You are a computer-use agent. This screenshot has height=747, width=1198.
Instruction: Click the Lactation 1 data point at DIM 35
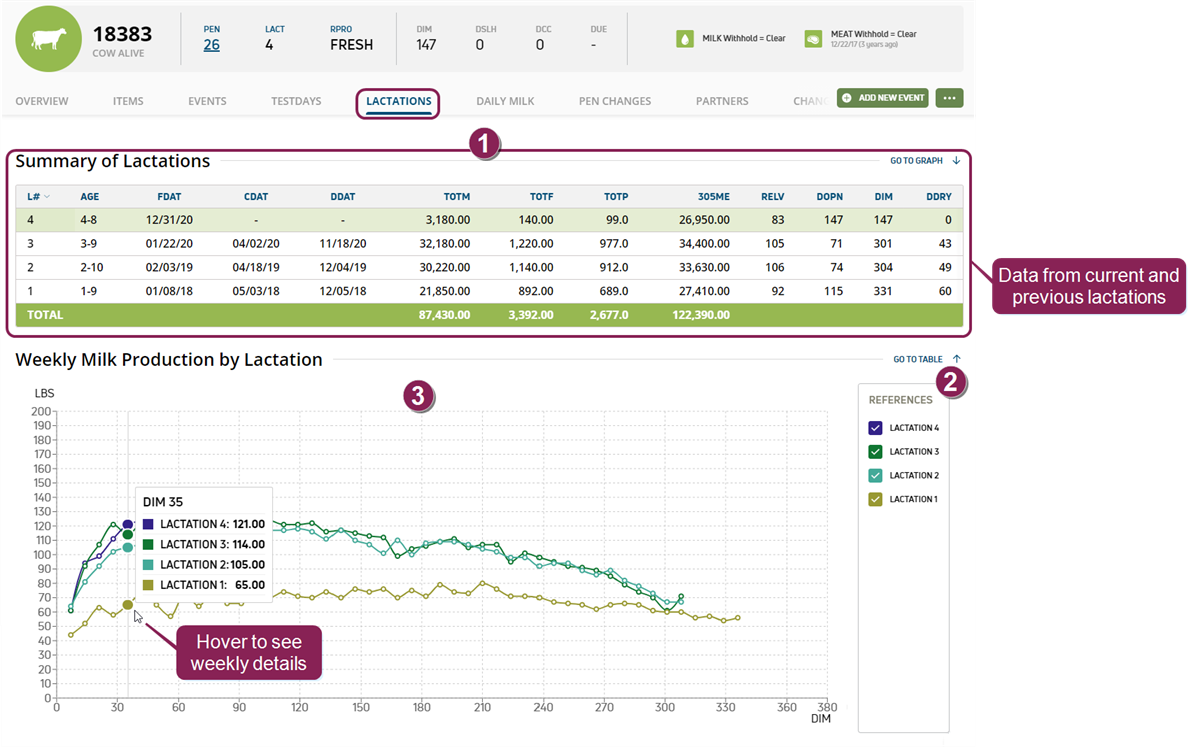pos(128,604)
